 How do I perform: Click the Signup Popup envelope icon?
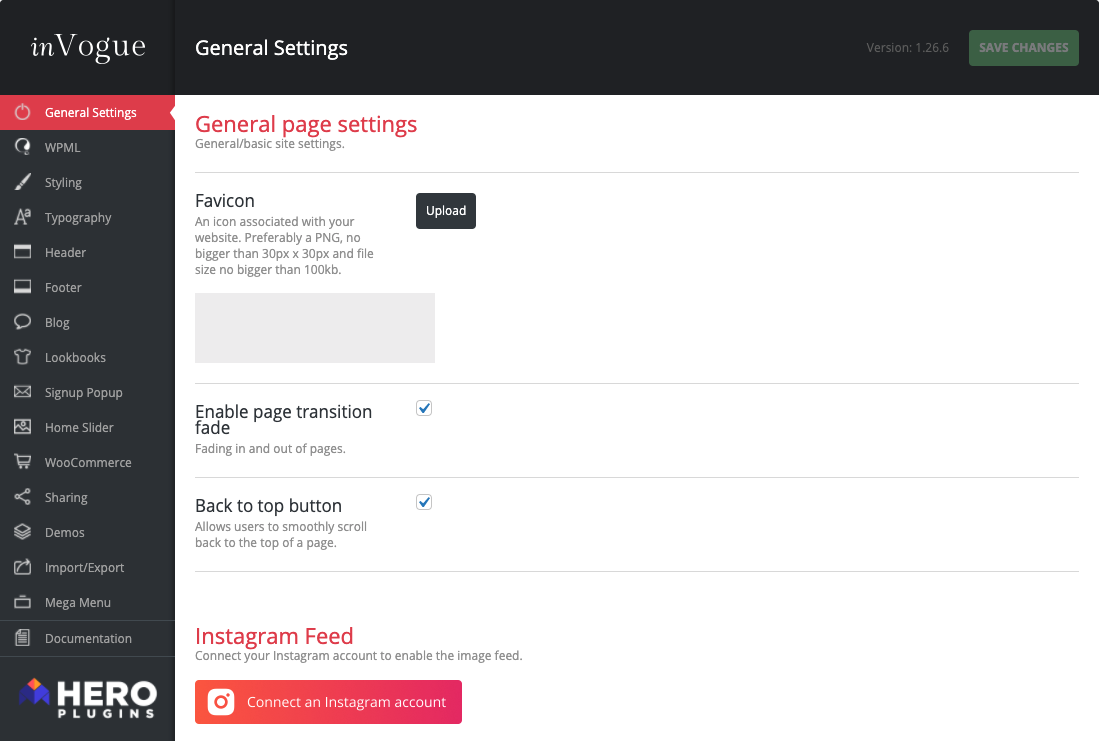22,392
